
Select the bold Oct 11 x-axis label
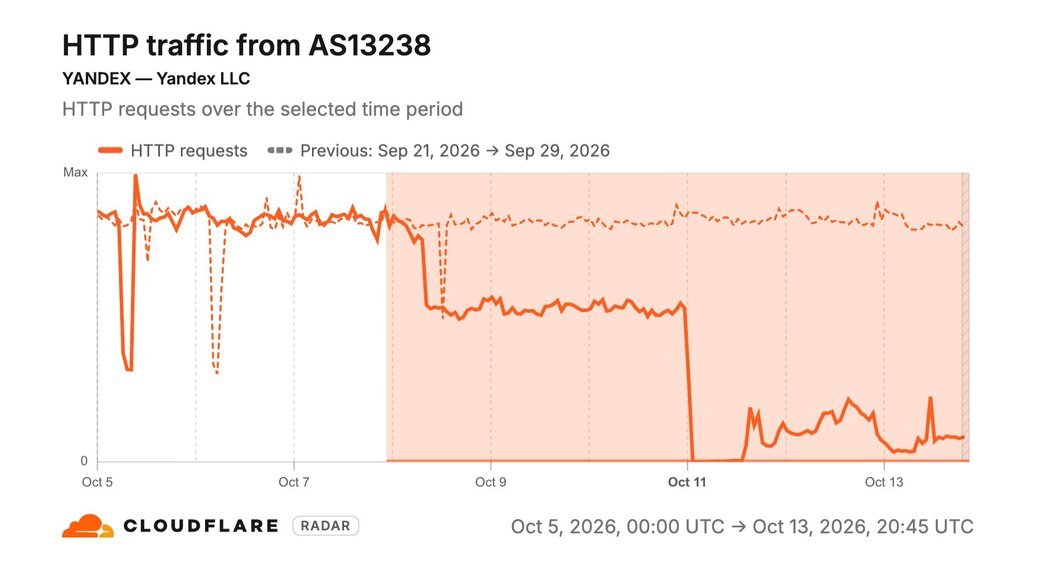pos(687,482)
